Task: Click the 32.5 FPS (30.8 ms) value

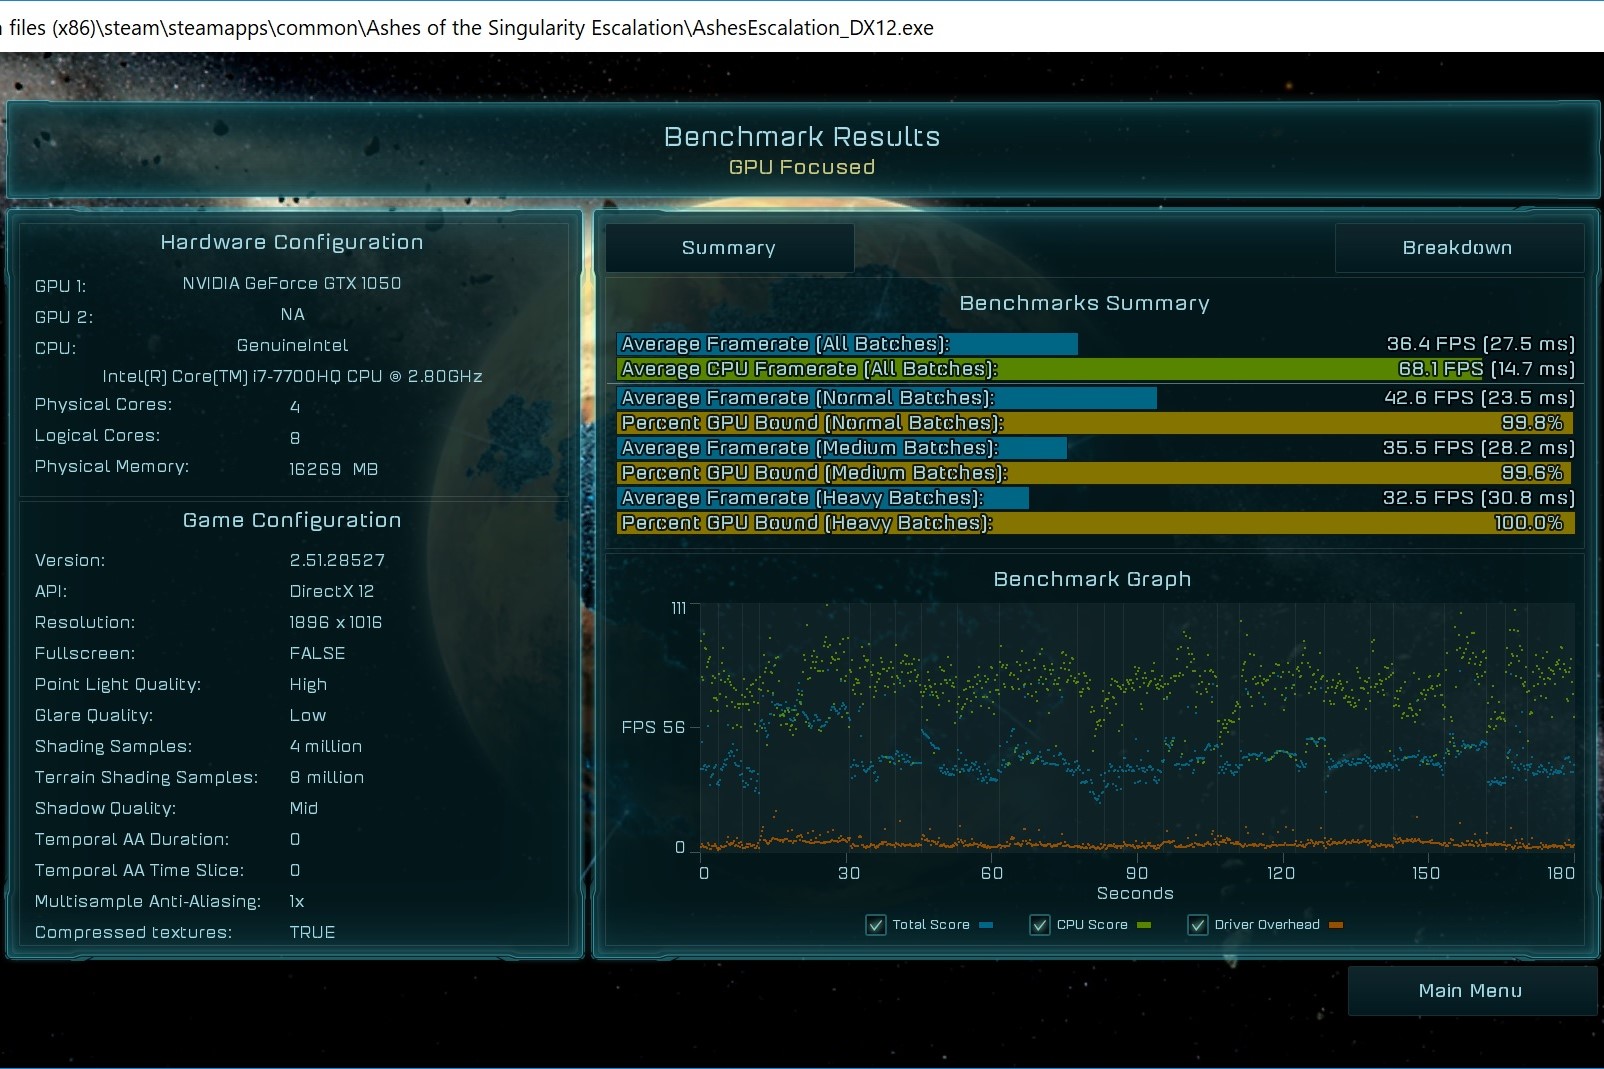Action: (x=1478, y=498)
